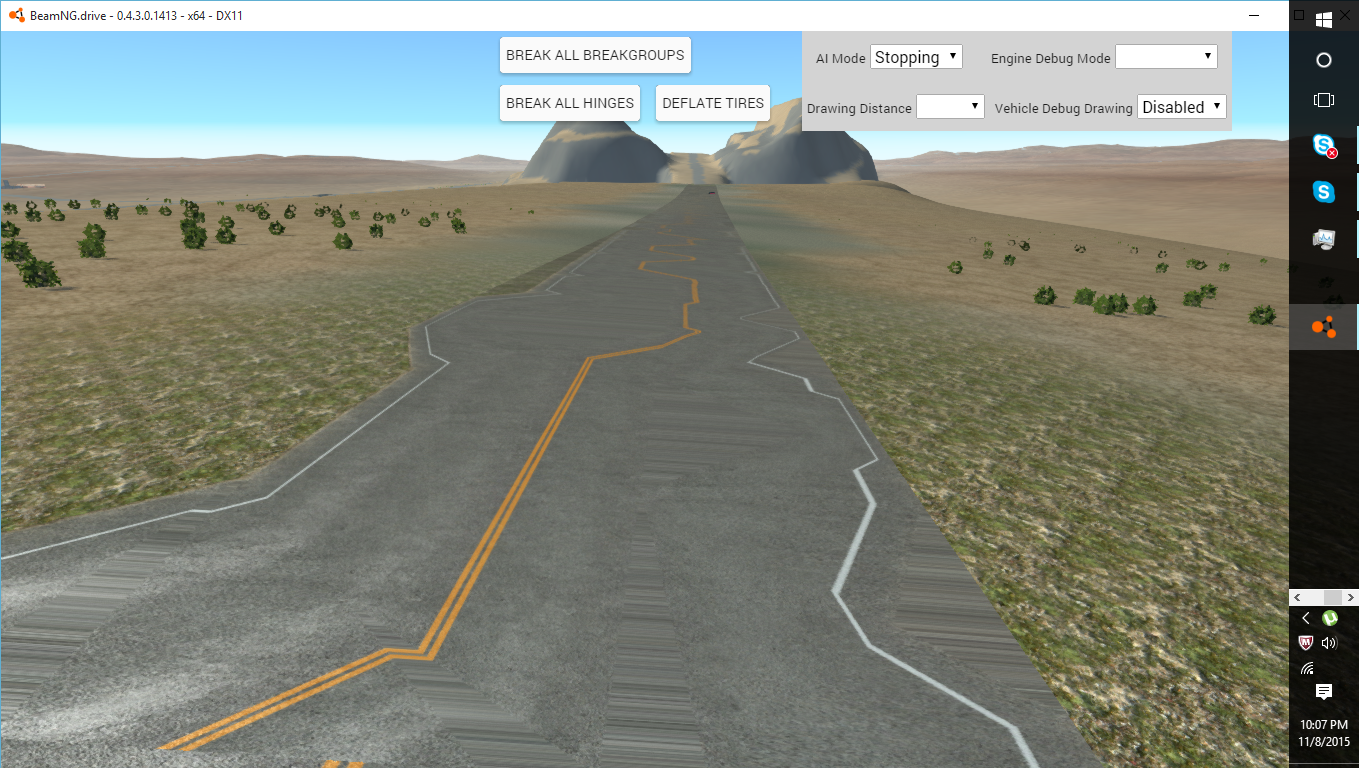Open the McAfee shield tray icon
1359x768 pixels.
[1305, 643]
